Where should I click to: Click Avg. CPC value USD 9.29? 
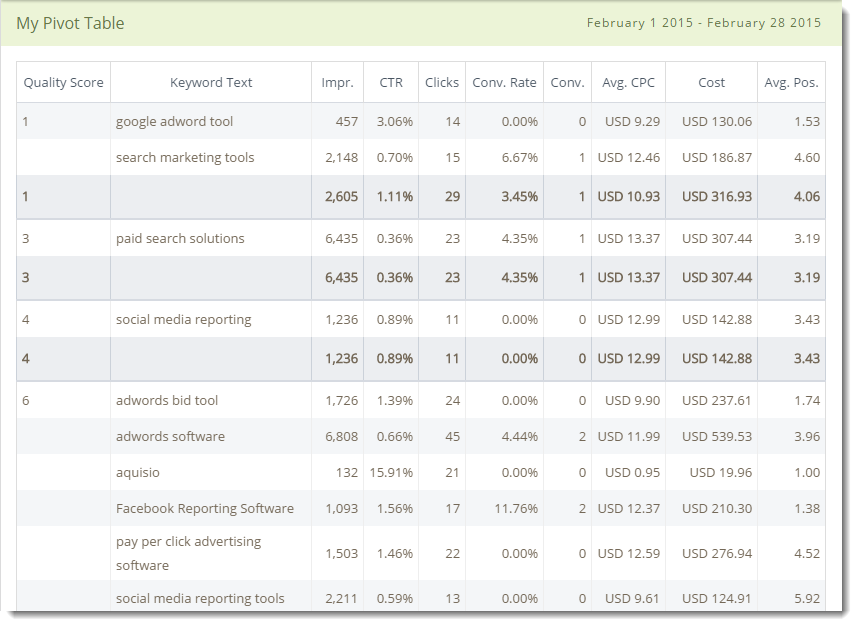tap(632, 121)
